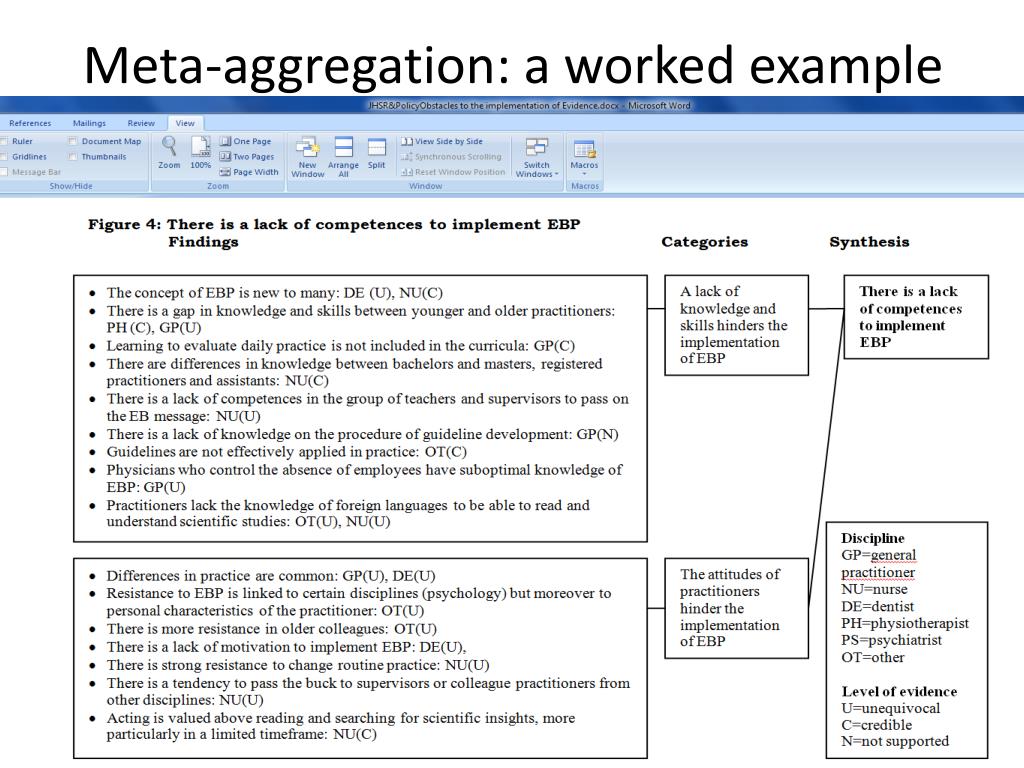The height and width of the screenshot is (768, 1024).
Task: Click Synchronous Scrolling option
Action: [451, 157]
